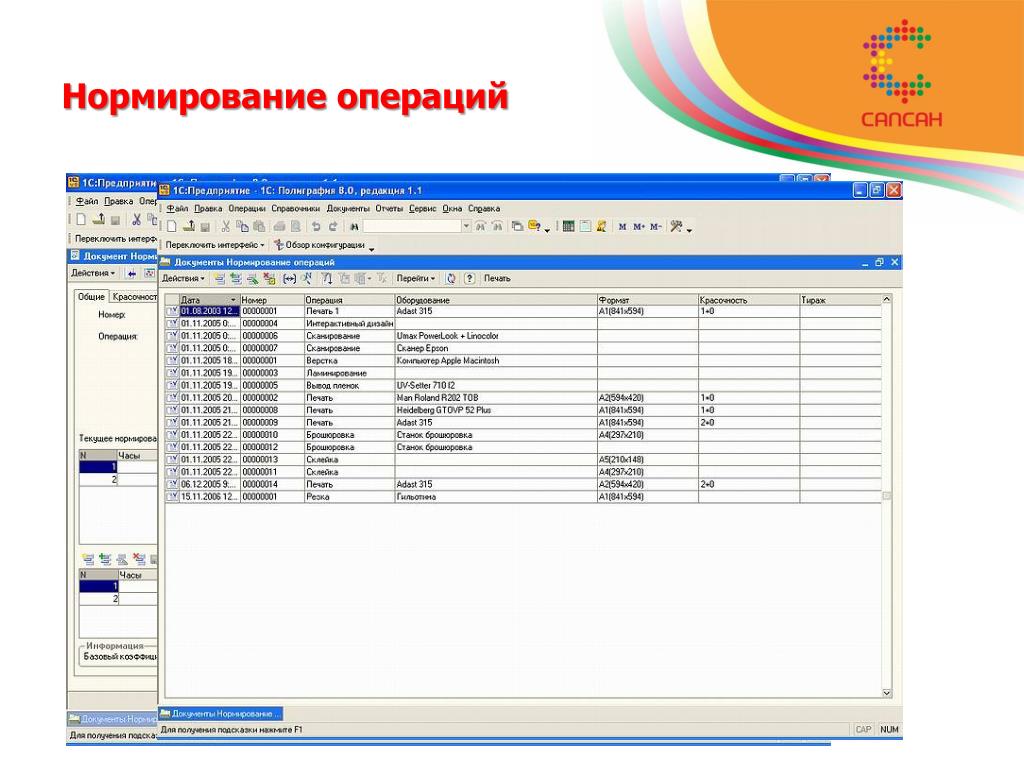Click the Cut scissors icon in front window

(225, 227)
